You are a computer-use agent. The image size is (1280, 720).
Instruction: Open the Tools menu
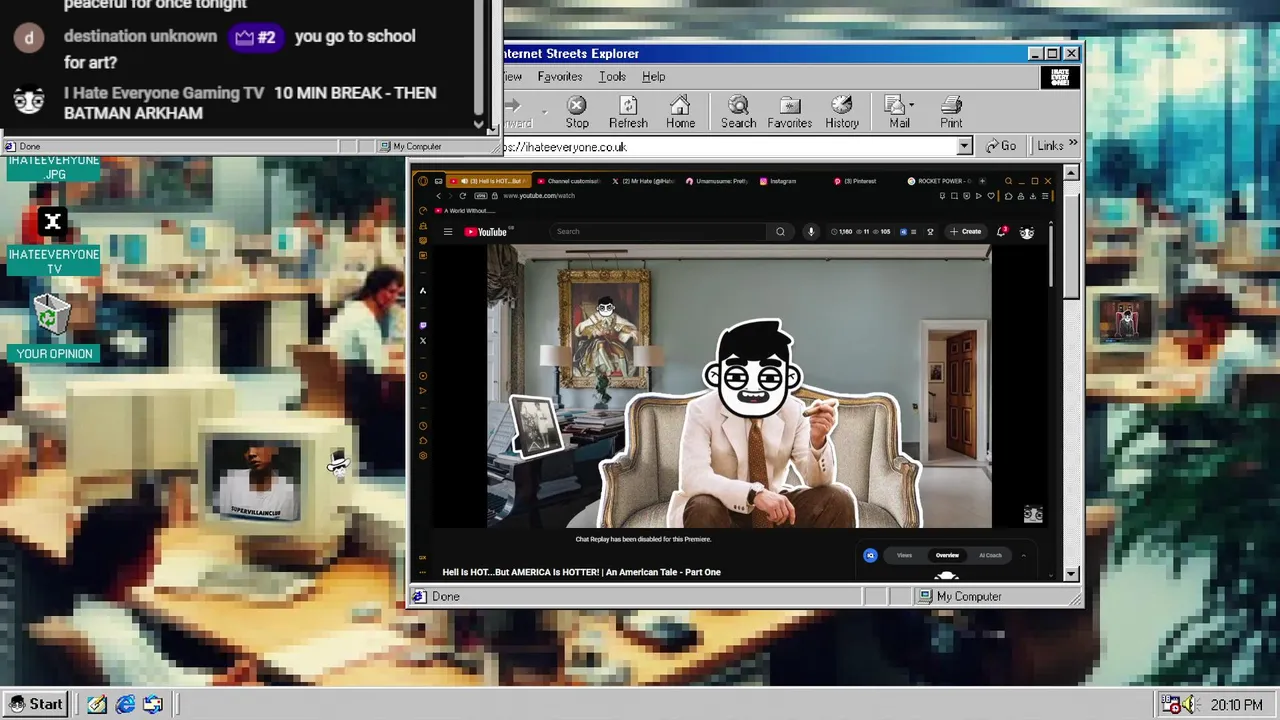[612, 77]
